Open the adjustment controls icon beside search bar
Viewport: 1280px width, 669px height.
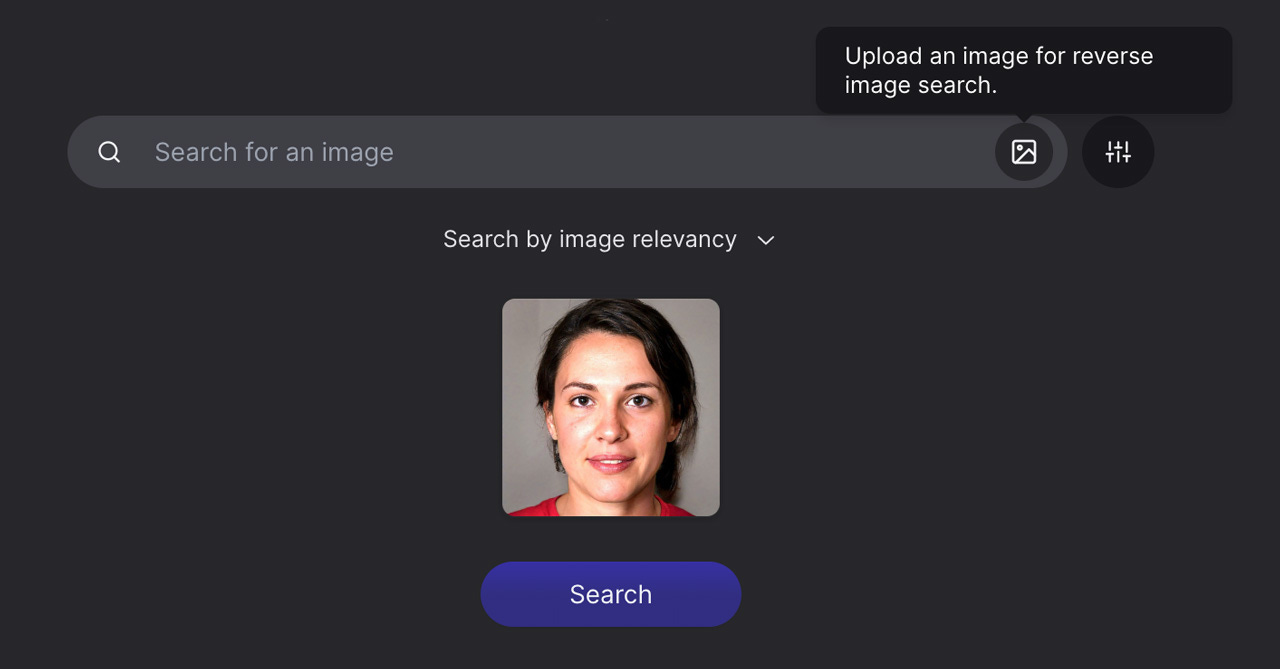coord(1118,152)
